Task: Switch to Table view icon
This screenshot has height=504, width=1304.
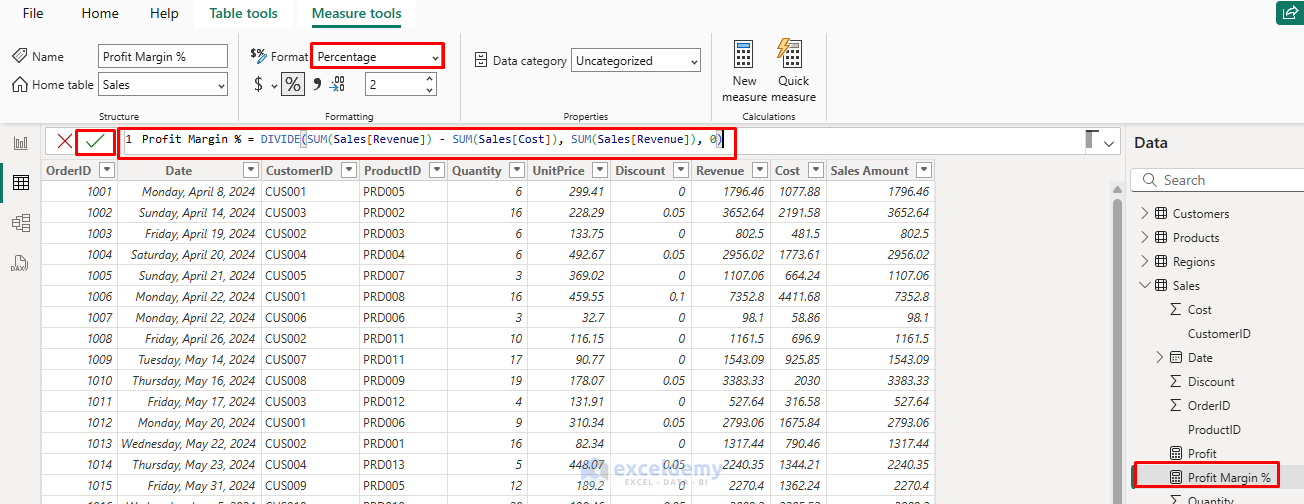Action: [x=20, y=183]
